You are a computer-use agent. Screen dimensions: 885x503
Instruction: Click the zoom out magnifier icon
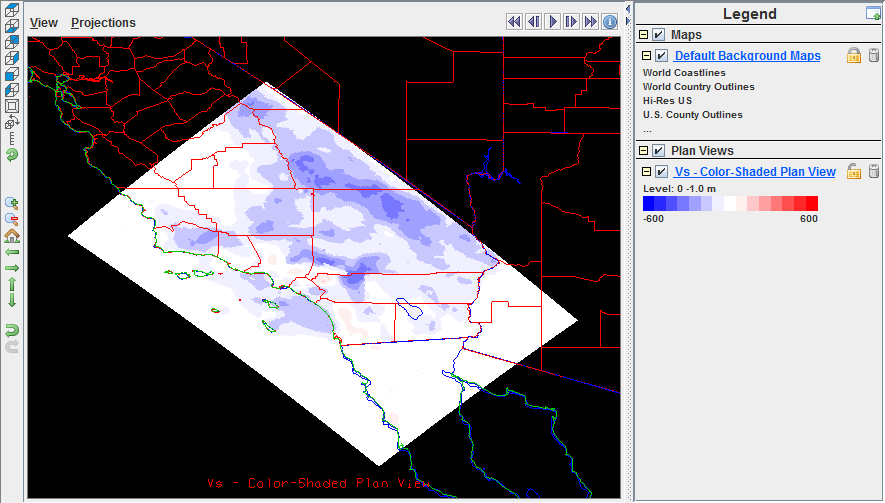coord(12,219)
